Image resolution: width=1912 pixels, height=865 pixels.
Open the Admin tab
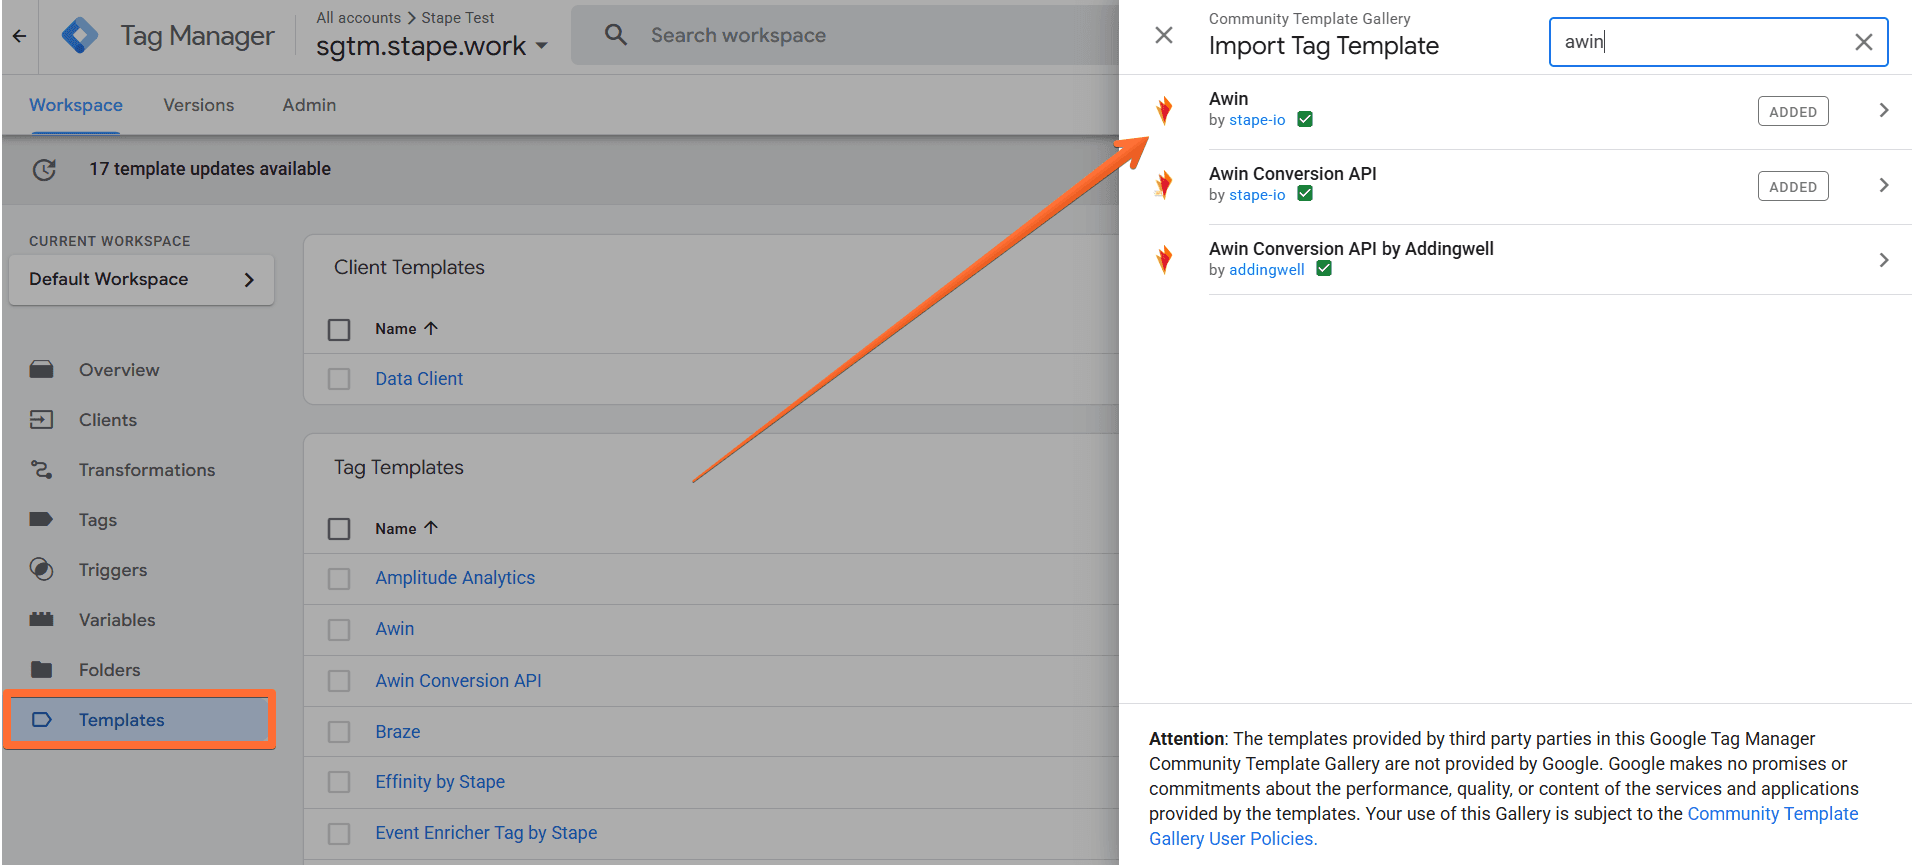(309, 105)
